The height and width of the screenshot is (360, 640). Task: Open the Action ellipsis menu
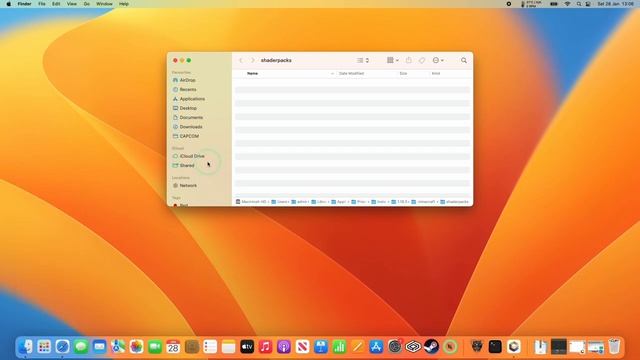(x=438, y=60)
